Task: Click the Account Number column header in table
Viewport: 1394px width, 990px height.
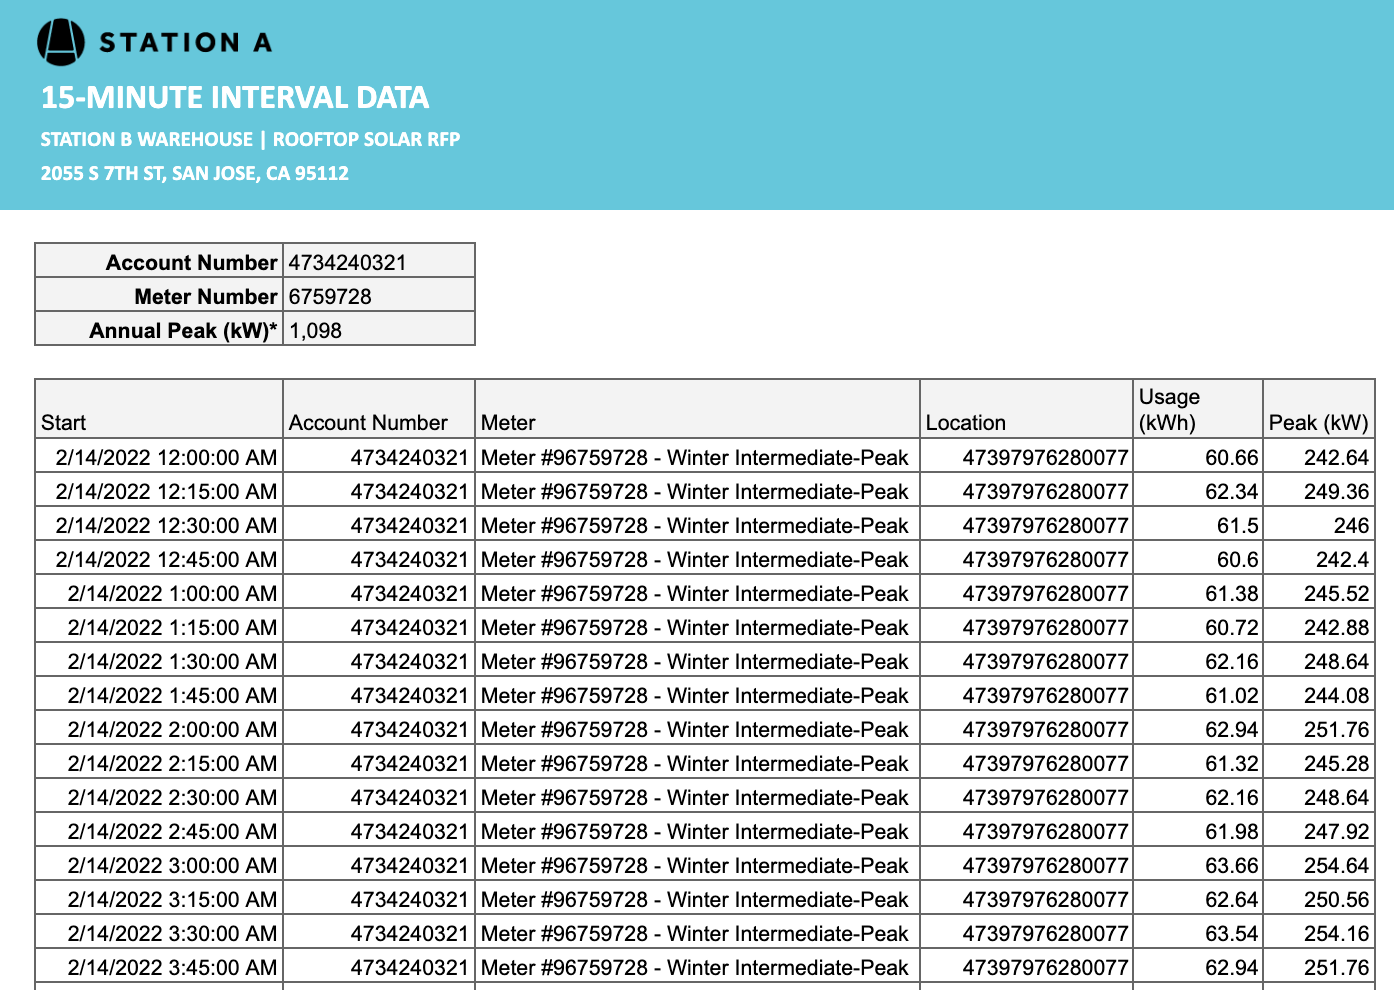Action: click(378, 422)
